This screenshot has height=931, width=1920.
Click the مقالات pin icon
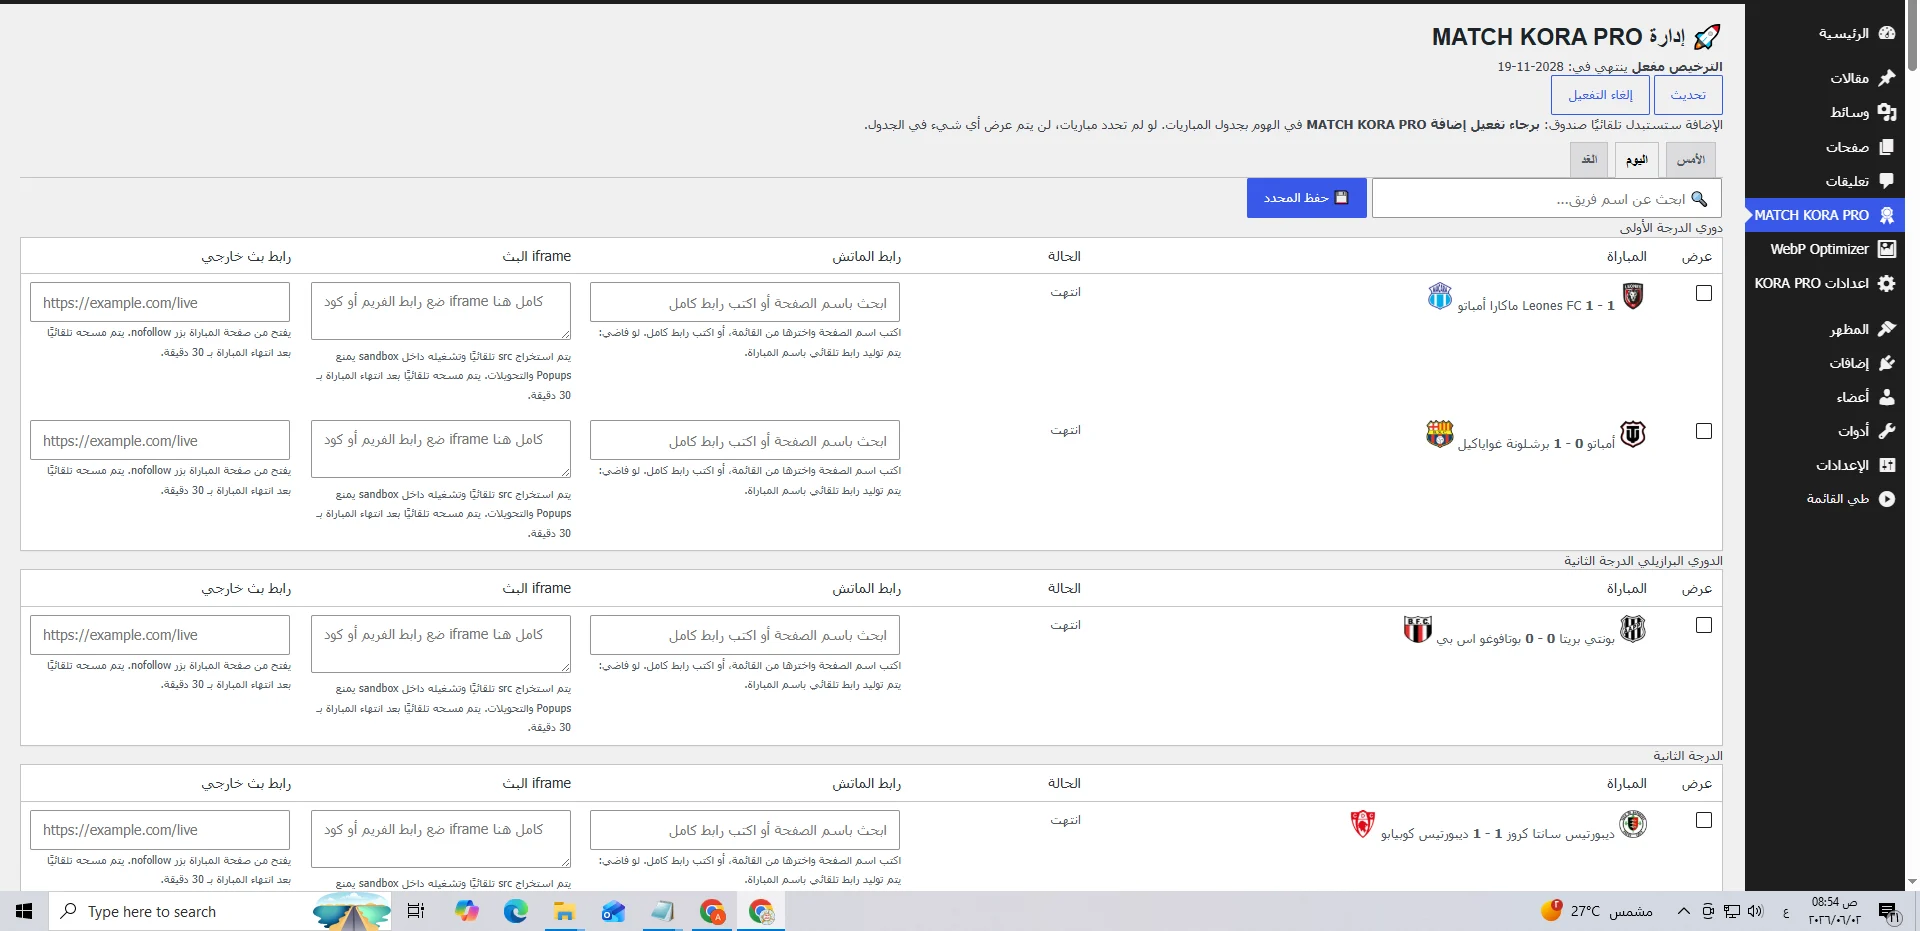pos(1886,78)
